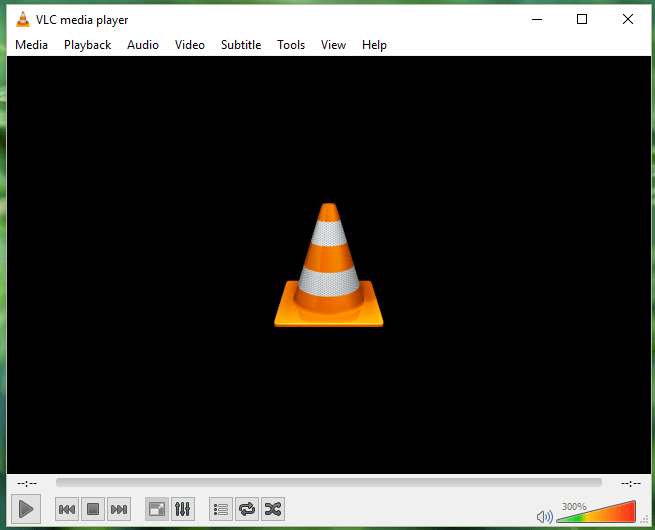Screen dimensions: 655x530
Task: Click the cone in video area
Action: 329,265
